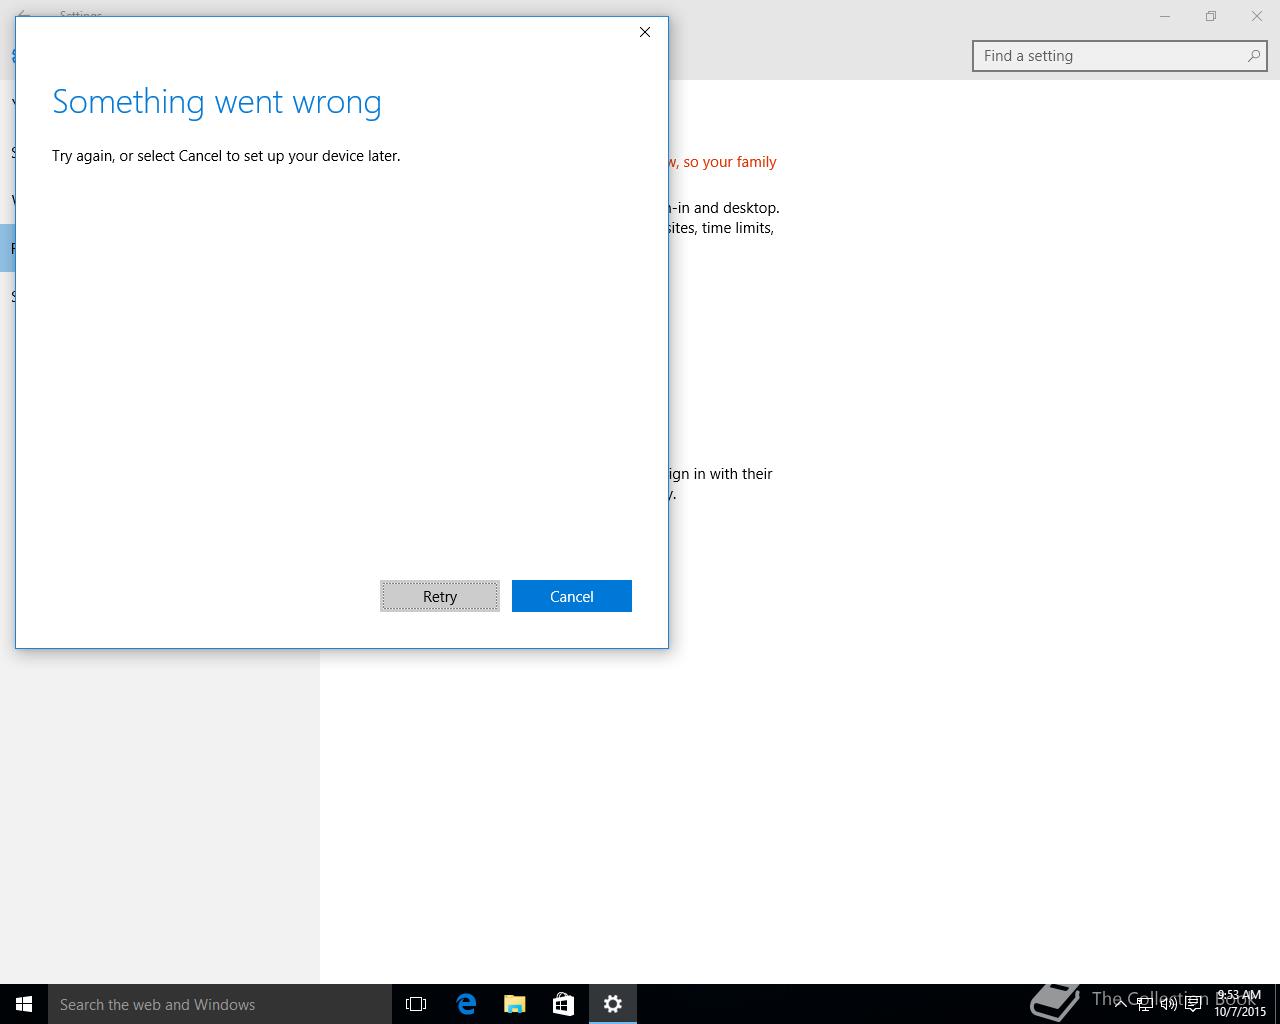Focus the Find a setting search box
Image resolution: width=1280 pixels, height=1024 pixels.
point(1120,56)
